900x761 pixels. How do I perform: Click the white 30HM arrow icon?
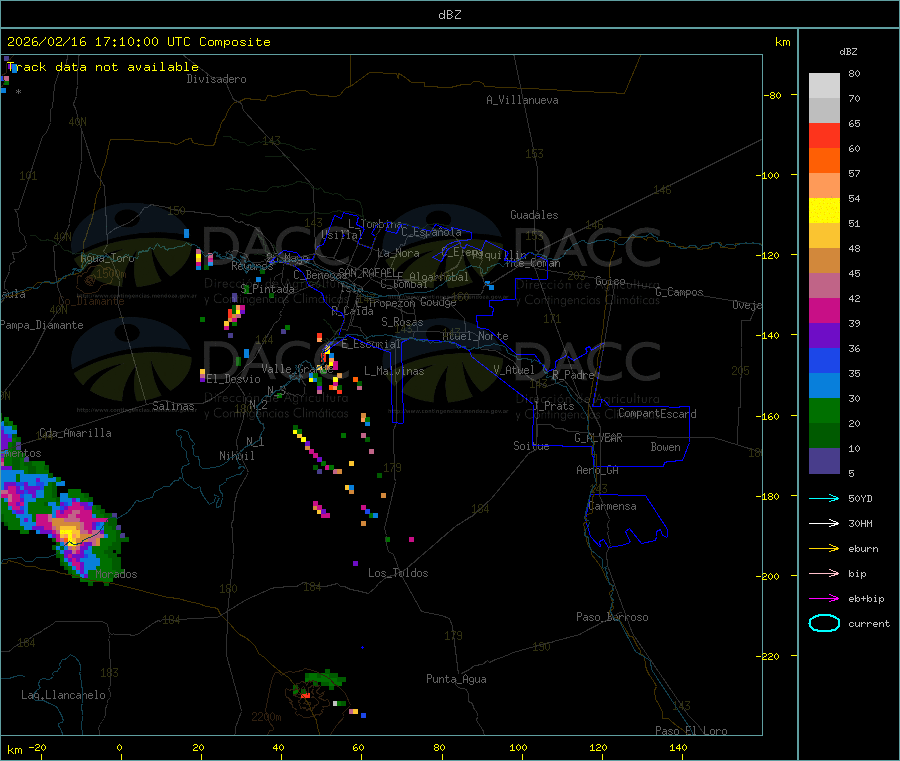click(824, 523)
